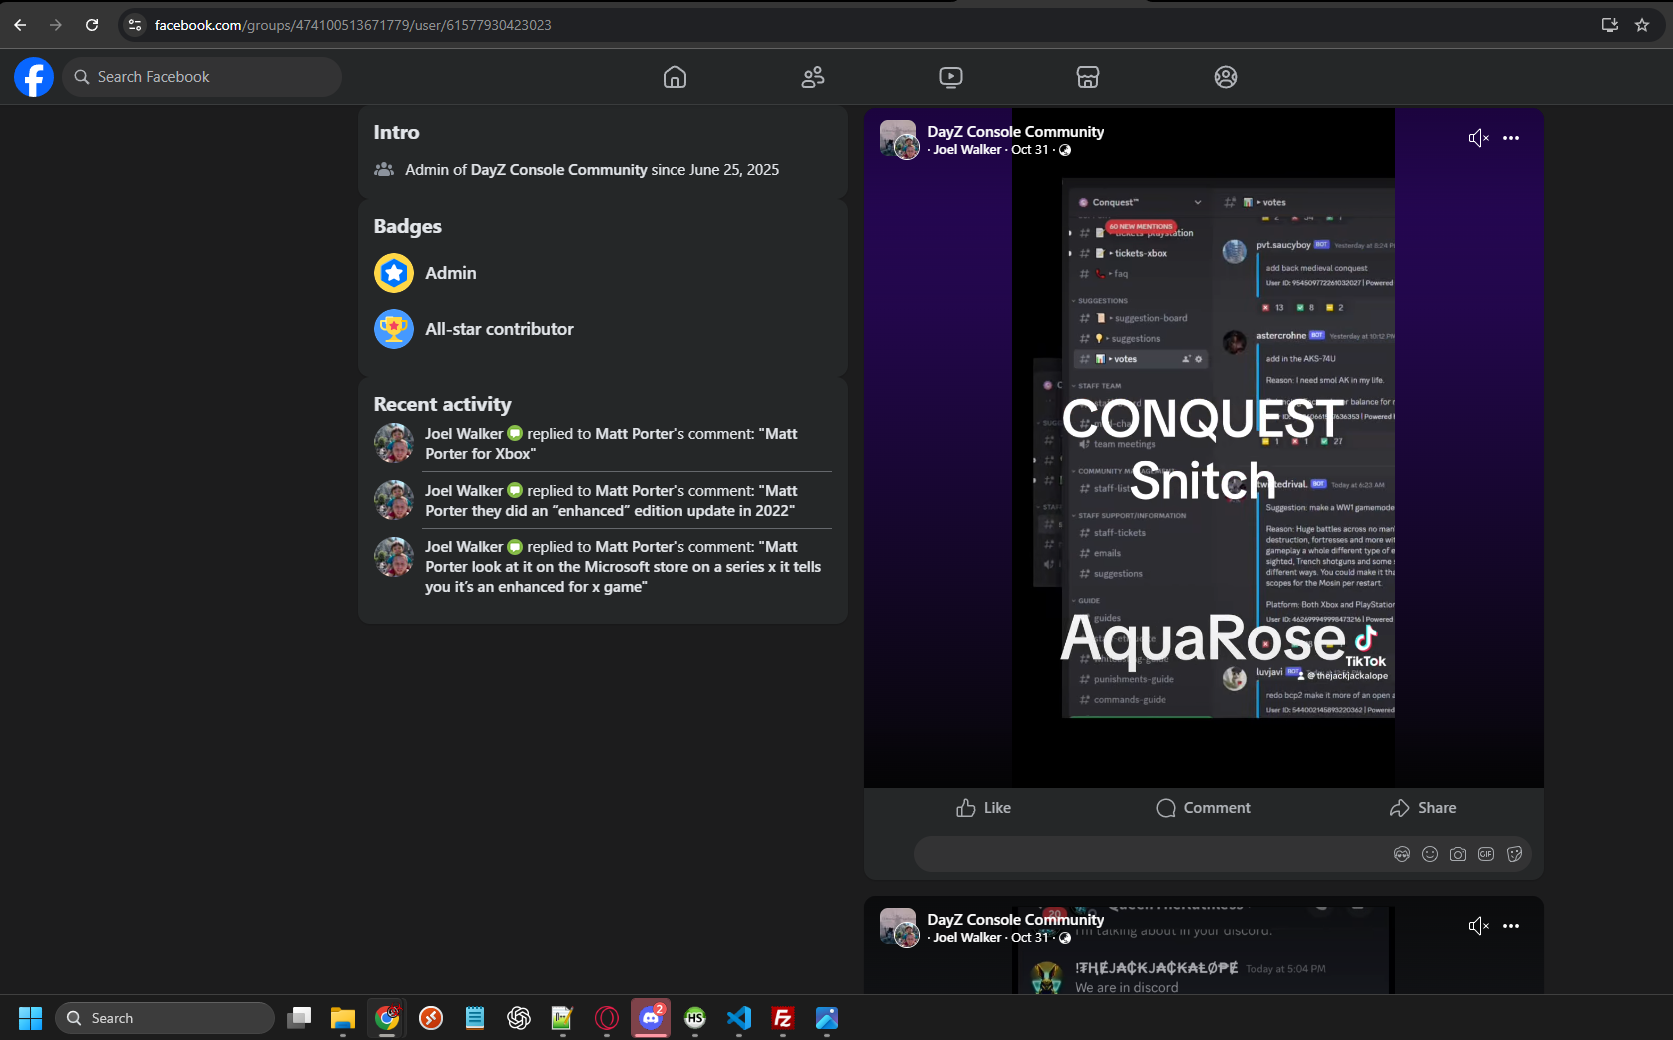Click Joel Walker avatar beside "Matt Porter for Xbox"
This screenshot has width=1673, height=1040.
(x=394, y=443)
